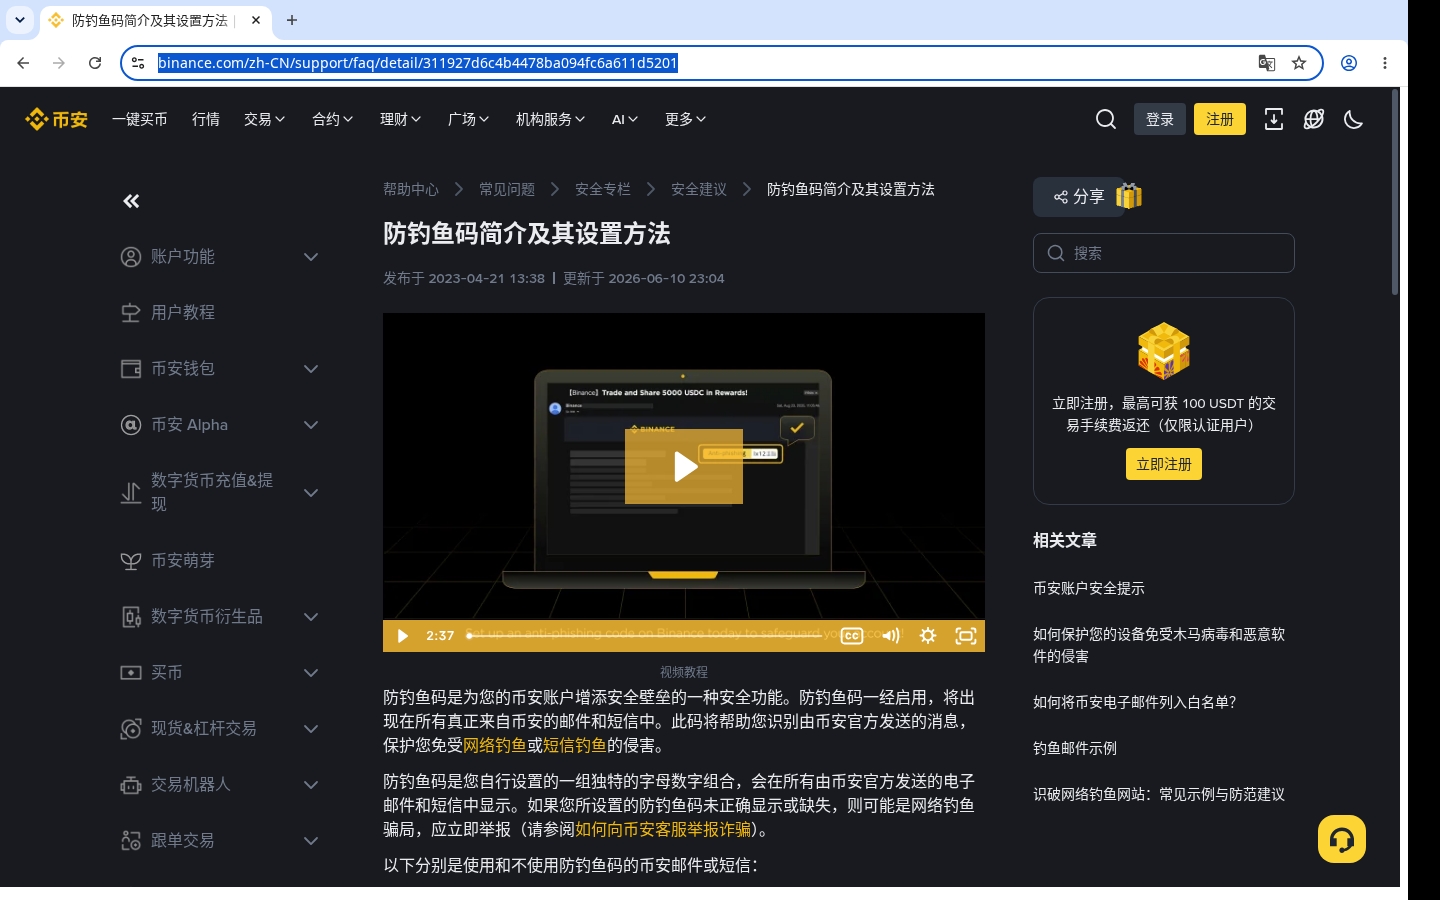
Task: Open the app download icon
Action: 1274,119
